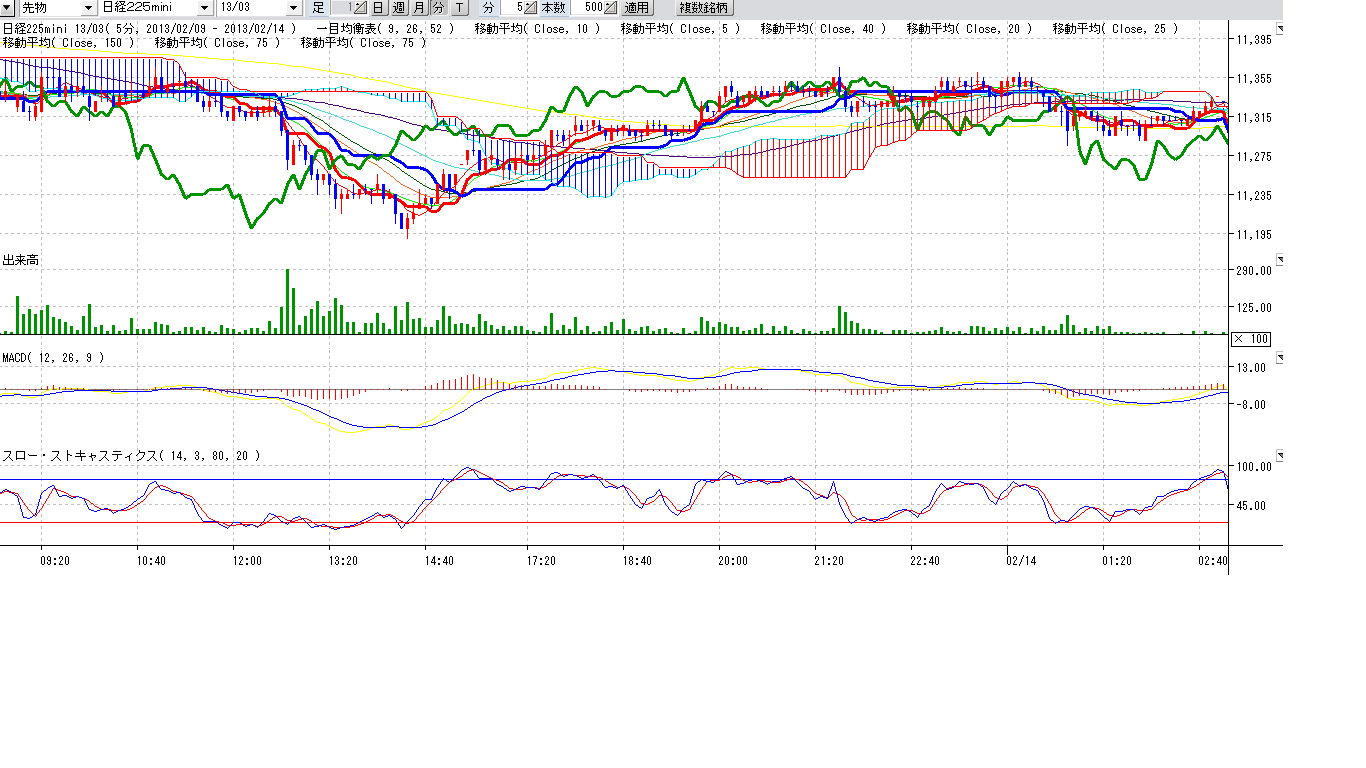Open the price chart panel menu arrow
This screenshot has height=768, width=1366.
pyautogui.click(x=1278, y=30)
